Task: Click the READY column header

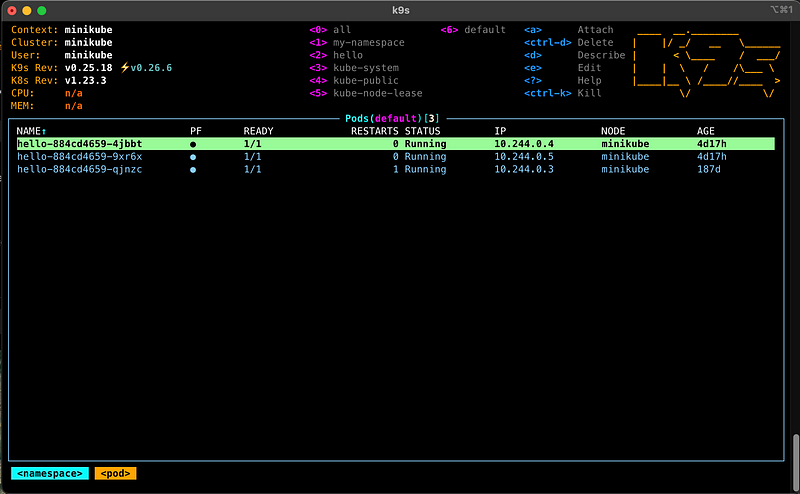Action: (x=258, y=131)
